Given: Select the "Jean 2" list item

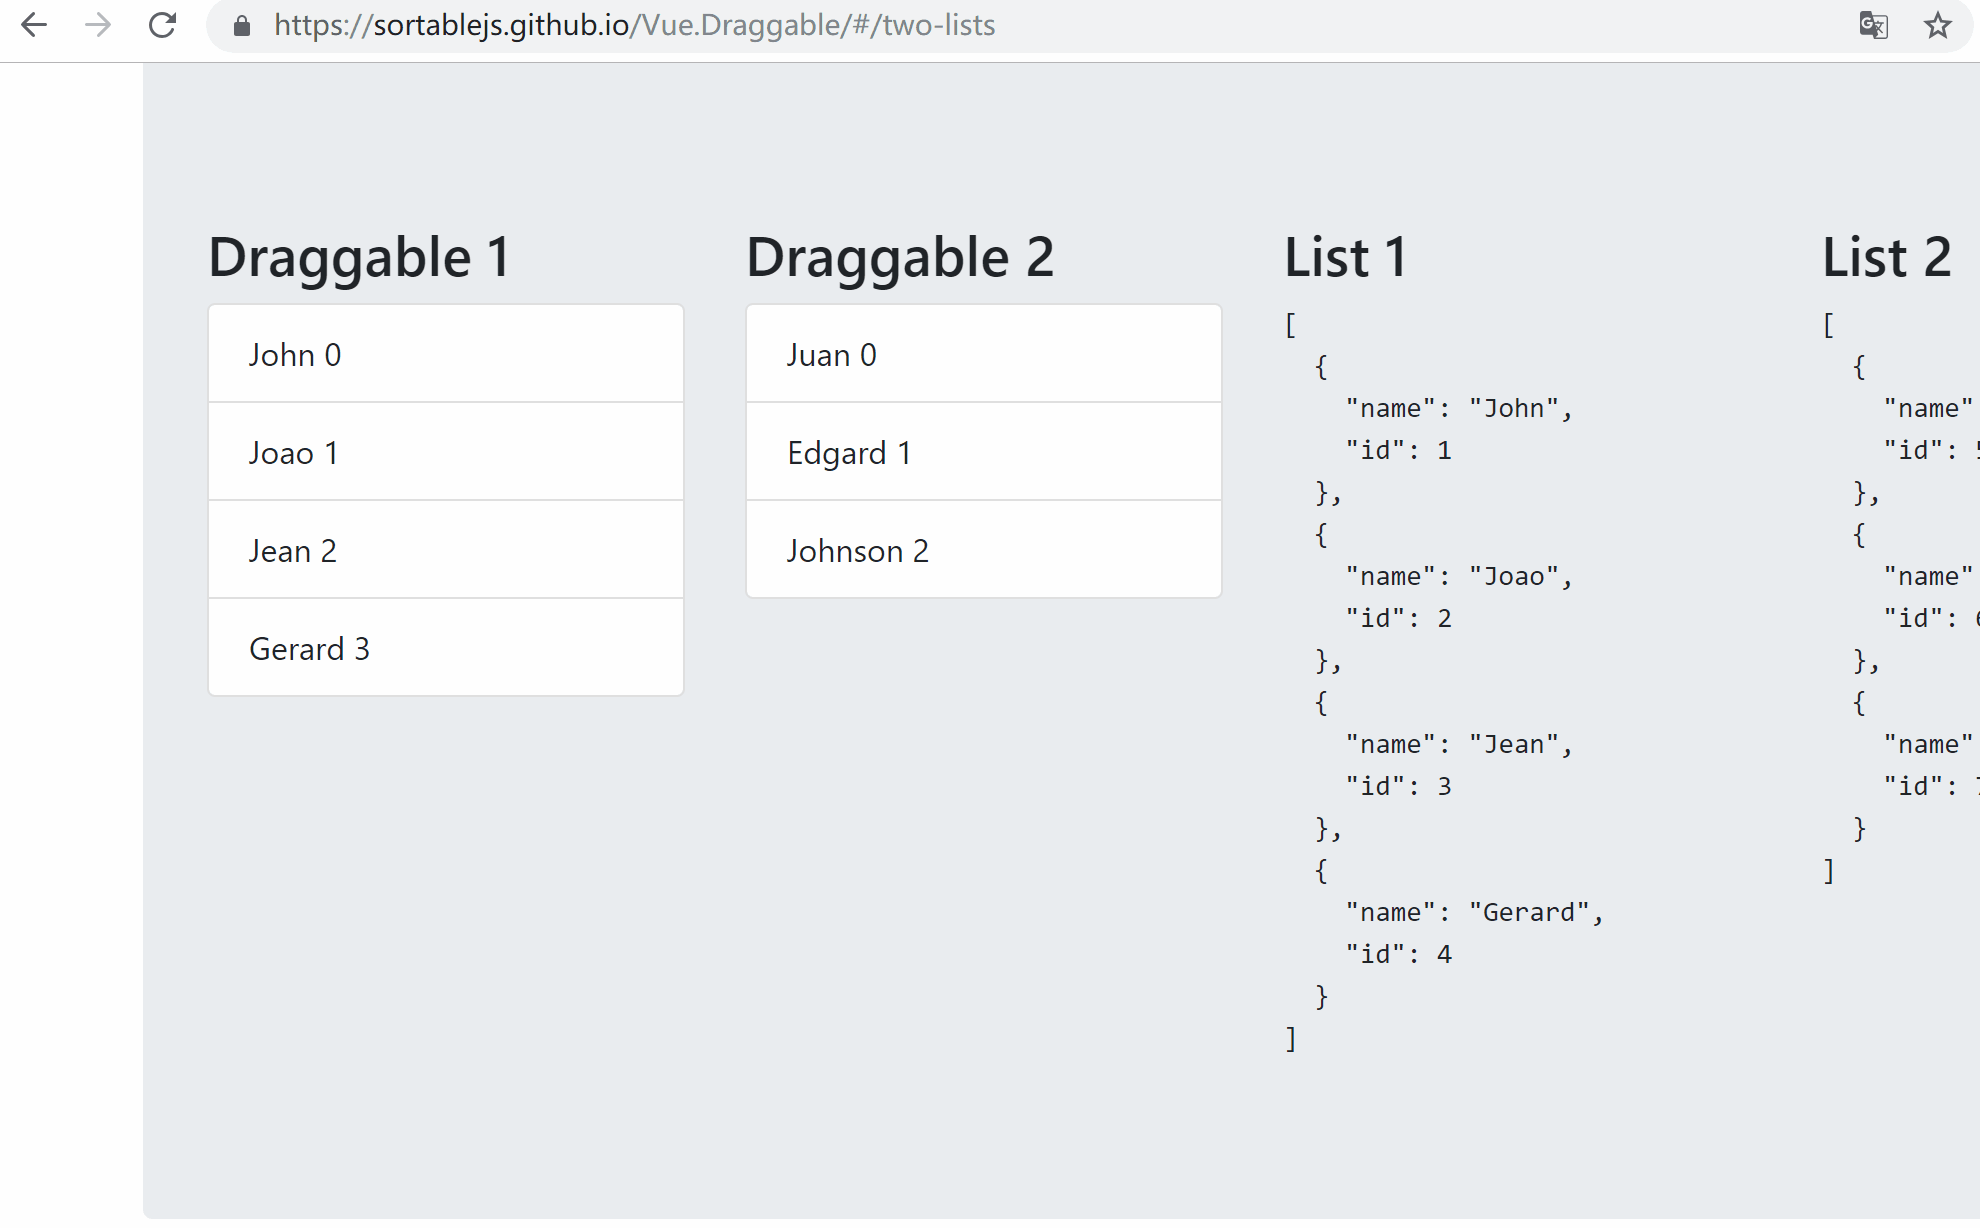Looking at the screenshot, I should pyautogui.click(x=445, y=550).
